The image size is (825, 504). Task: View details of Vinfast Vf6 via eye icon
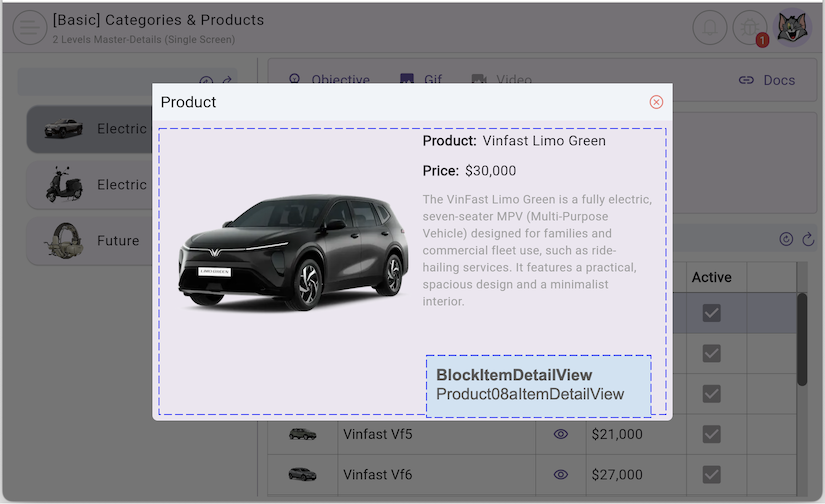(x=561, y=474)
